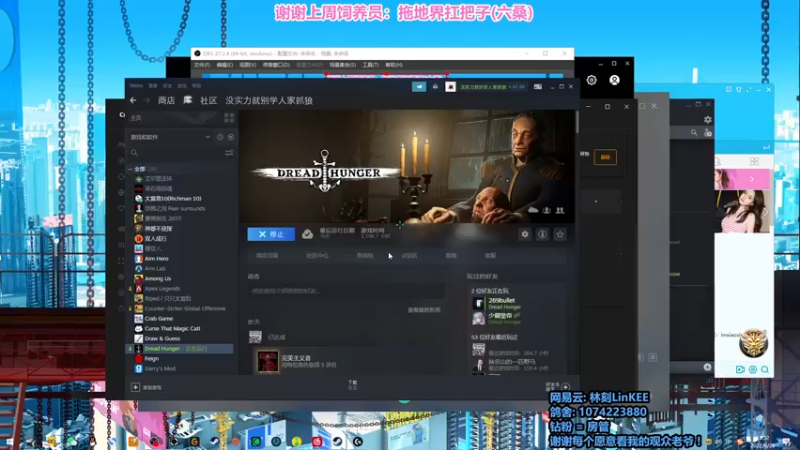Click the plus icon next to Add a Game
This screenshot has width=800, height=450.
click(135, 387)
